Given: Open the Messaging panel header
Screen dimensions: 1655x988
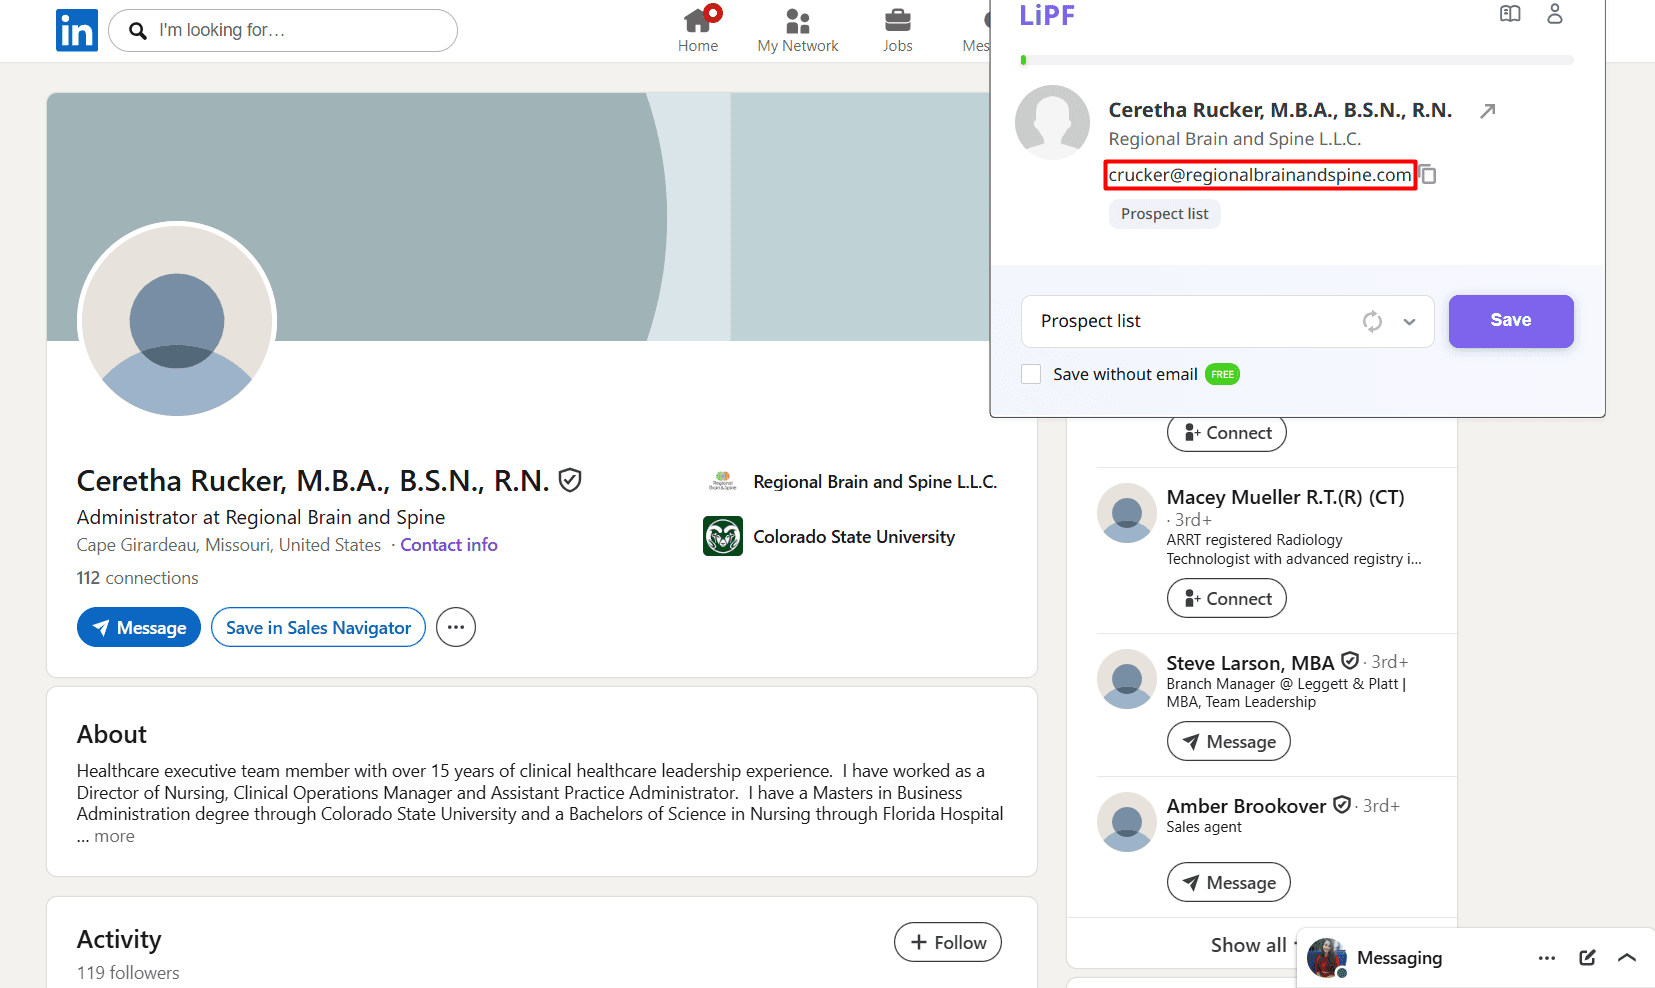Looking at the screenshot, I should click(1399, 958).
